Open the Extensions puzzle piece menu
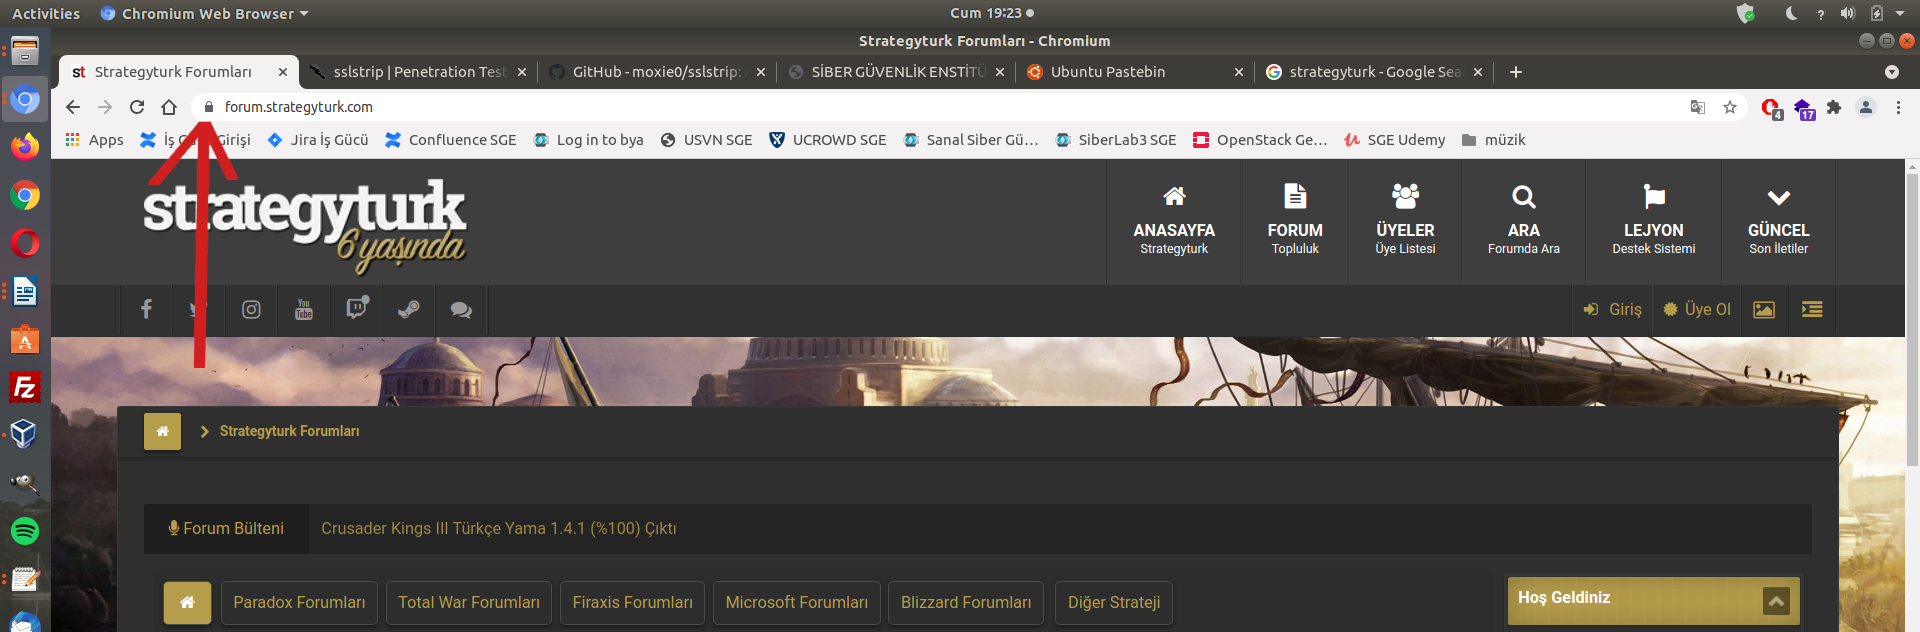This screenshot has width=1920, height=632. coord(1834,107)
